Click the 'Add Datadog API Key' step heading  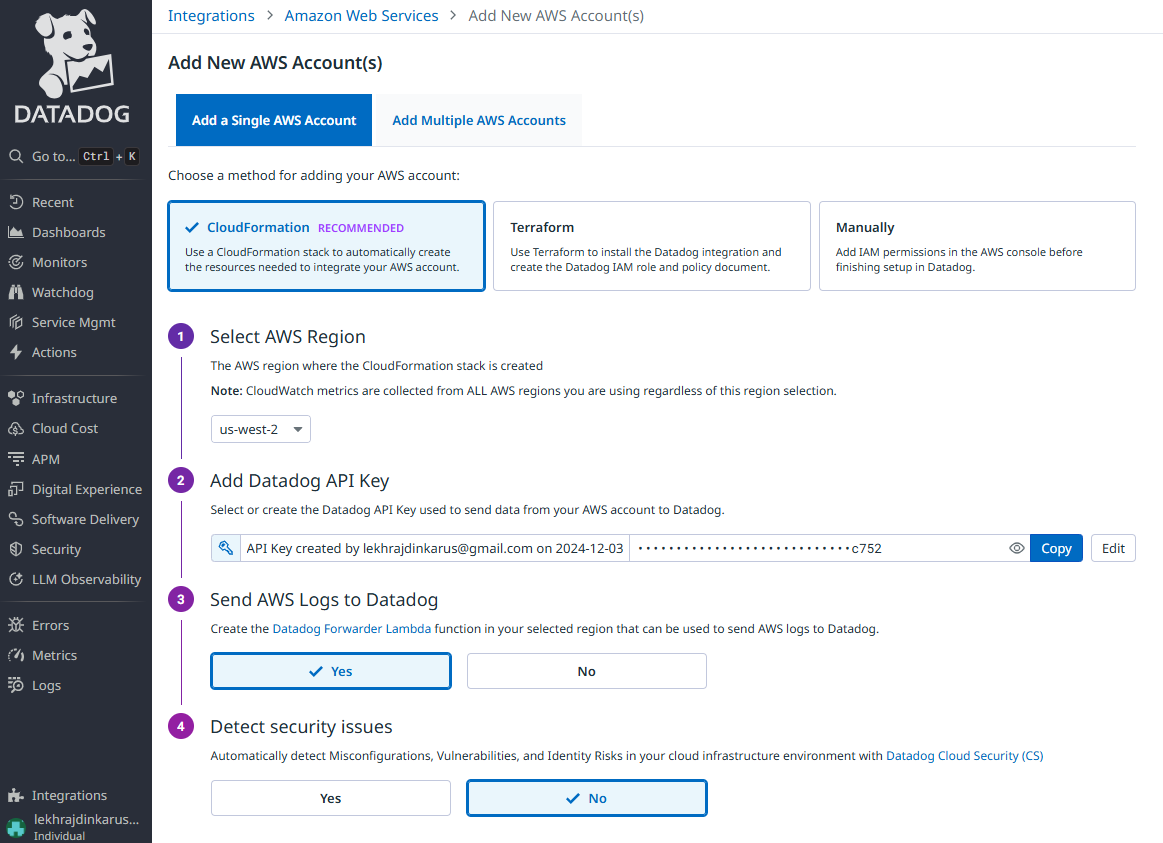[x=300, y=480]
